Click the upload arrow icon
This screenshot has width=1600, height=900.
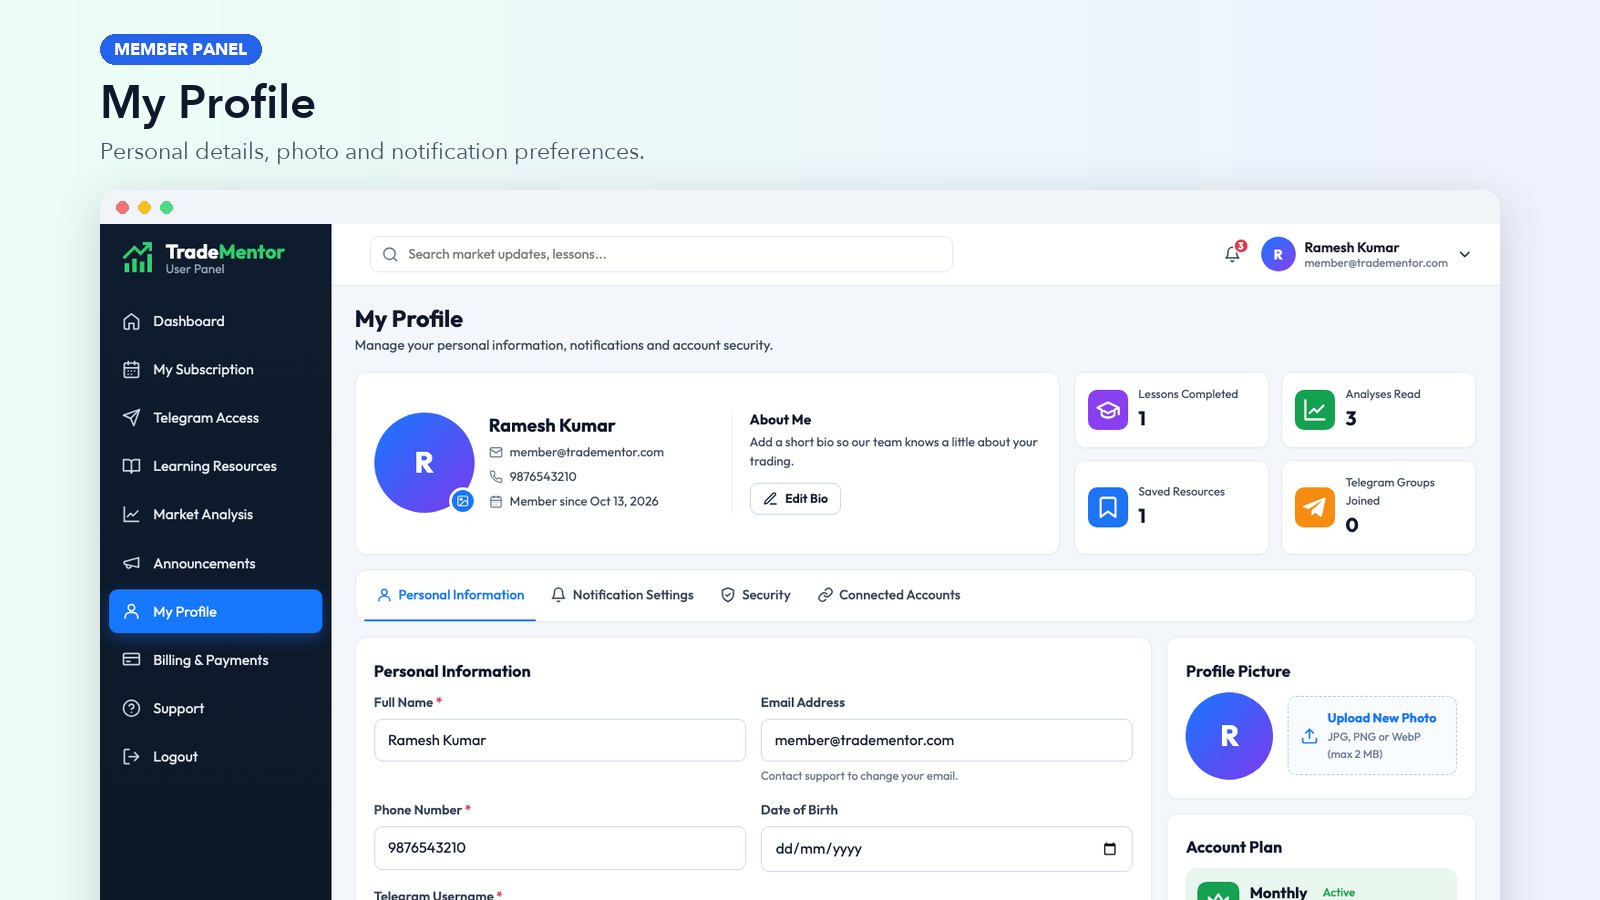coord(1309,736)
